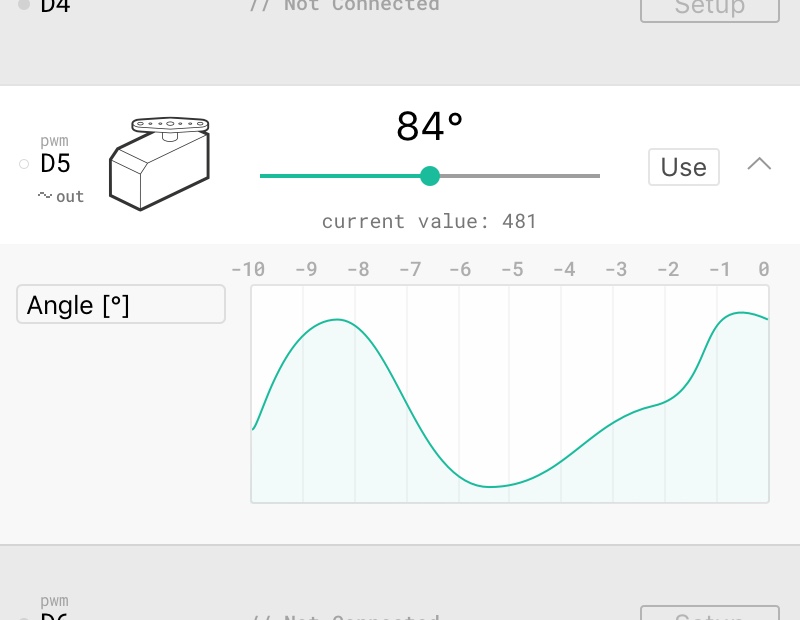The width and height of the screenshot is (800, 620).
Task: Click the Setup button in the D4 row
Action: pos(709,8)
